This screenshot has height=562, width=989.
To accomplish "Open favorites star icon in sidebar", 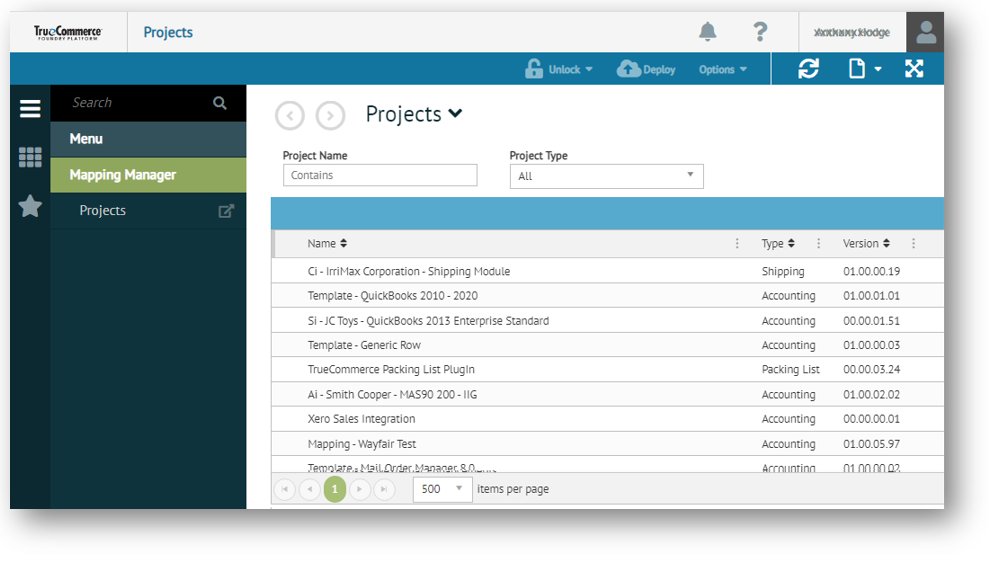I will [30, 206].
